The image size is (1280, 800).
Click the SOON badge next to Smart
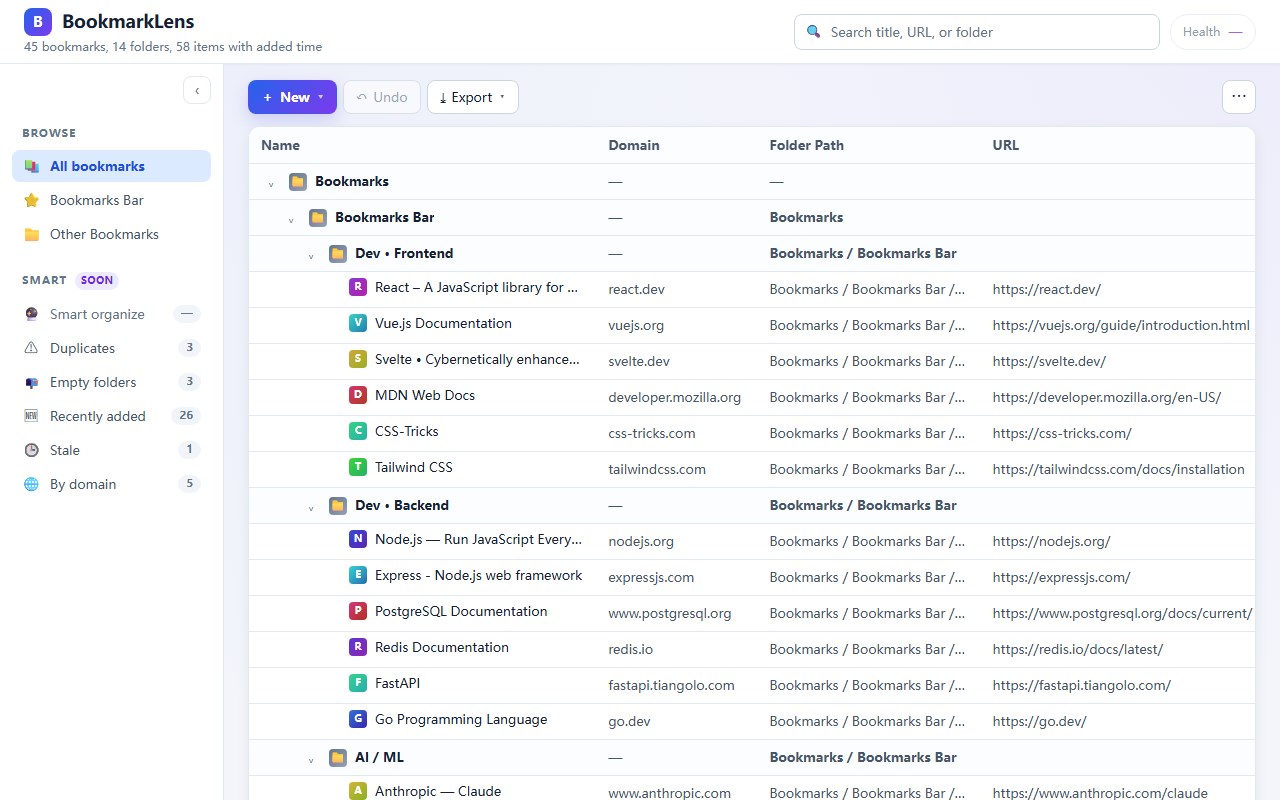(96, 280)
